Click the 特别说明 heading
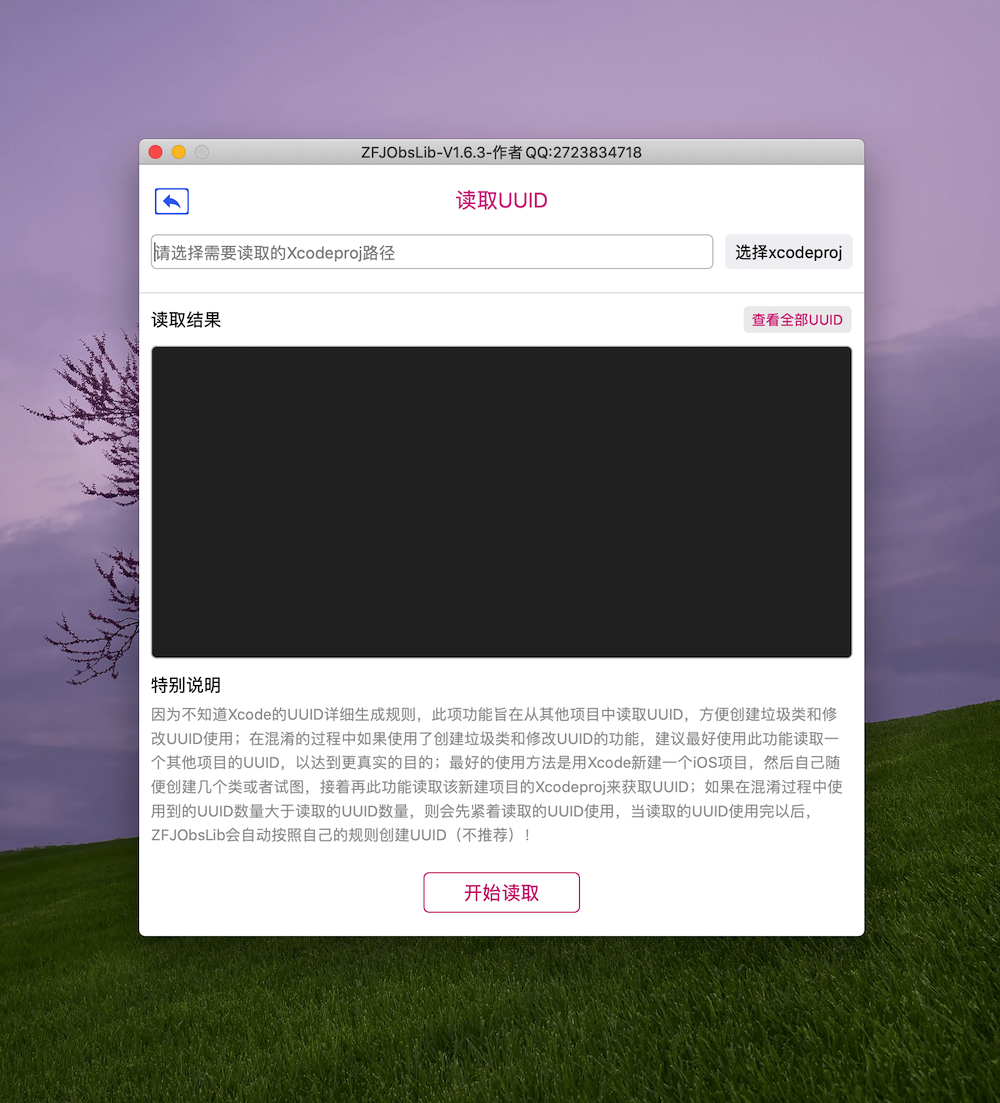This screenshot has width=1000, height=1103. [x=186, y=685]
